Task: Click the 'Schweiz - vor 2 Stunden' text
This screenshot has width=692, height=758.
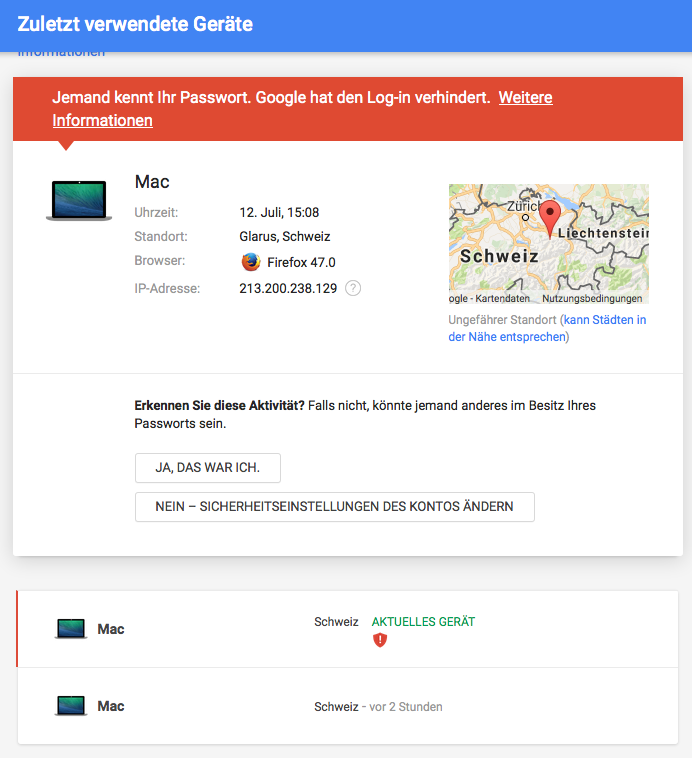Action: (x=378, y=707)
